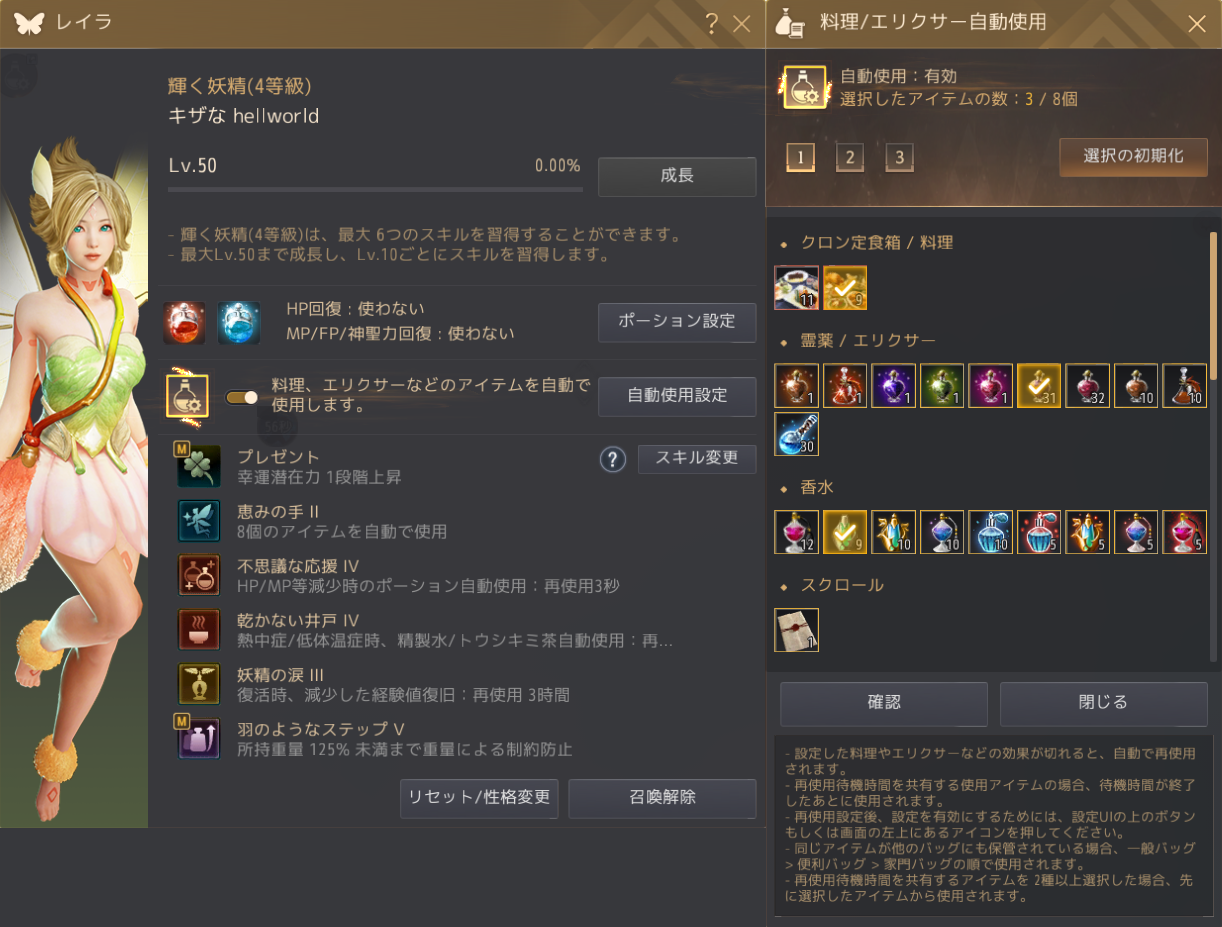The height and width of the screenshot is (927, 1222).
Task: Uncheck the selected perfume with count 9
Action: pos(845,532)
